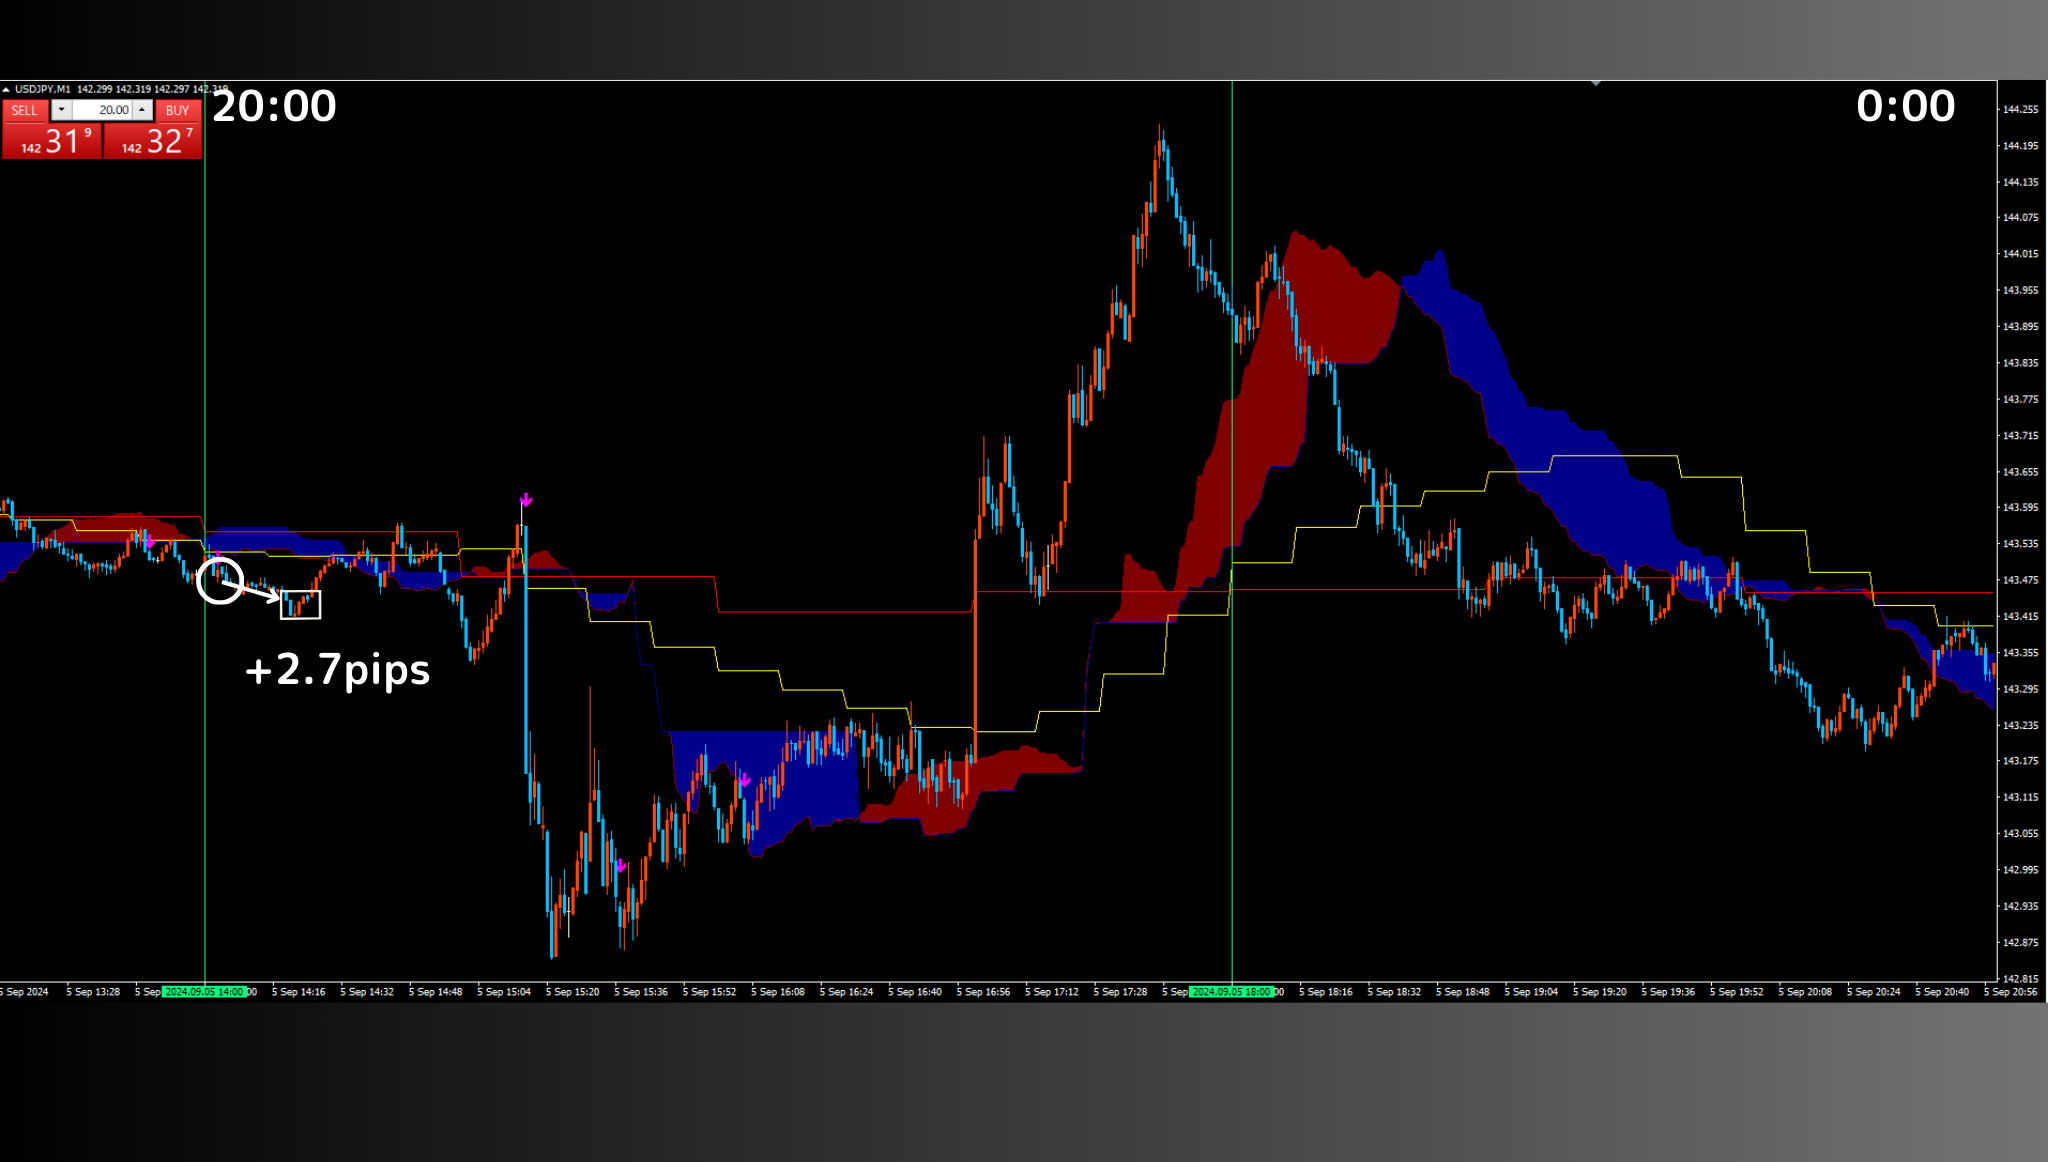Click the 20.00 volume input field
The width and height of the screenshot is (2048, 1162).
(x=102, y=110)
